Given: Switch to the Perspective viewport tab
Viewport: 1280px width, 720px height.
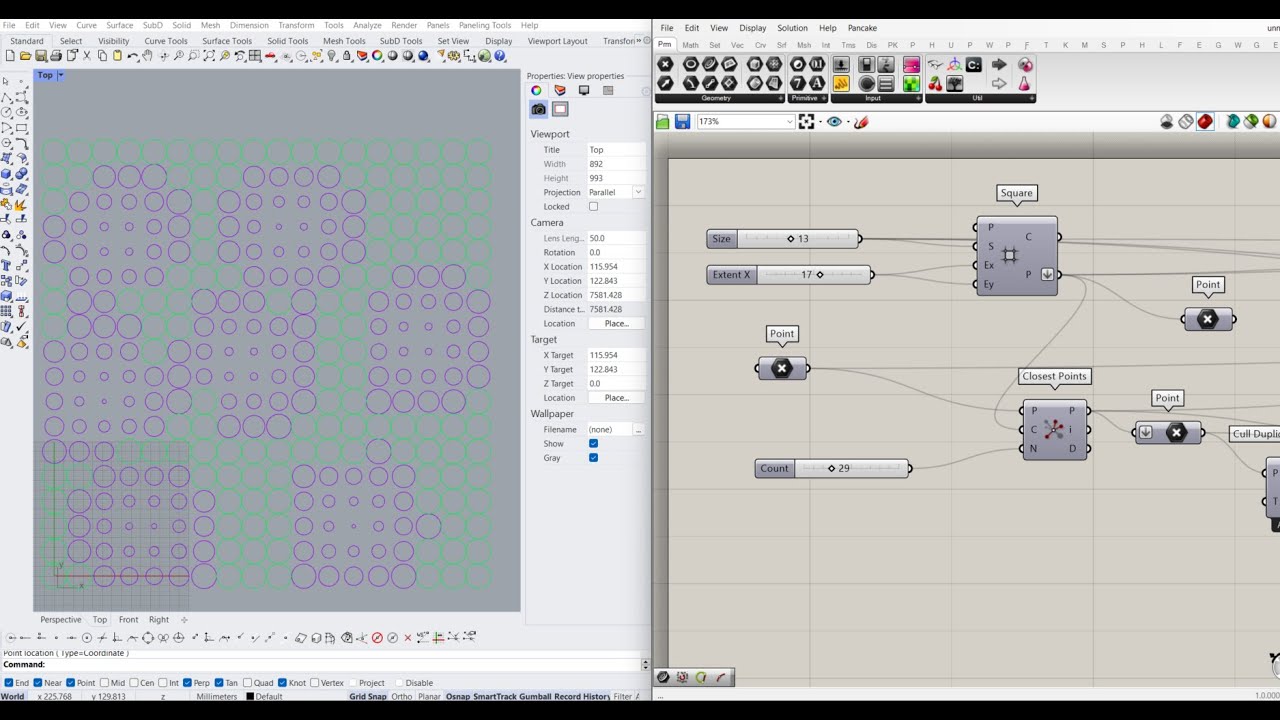Looking at the screenshot, I should pyautogui.click(x=61, y=620).
